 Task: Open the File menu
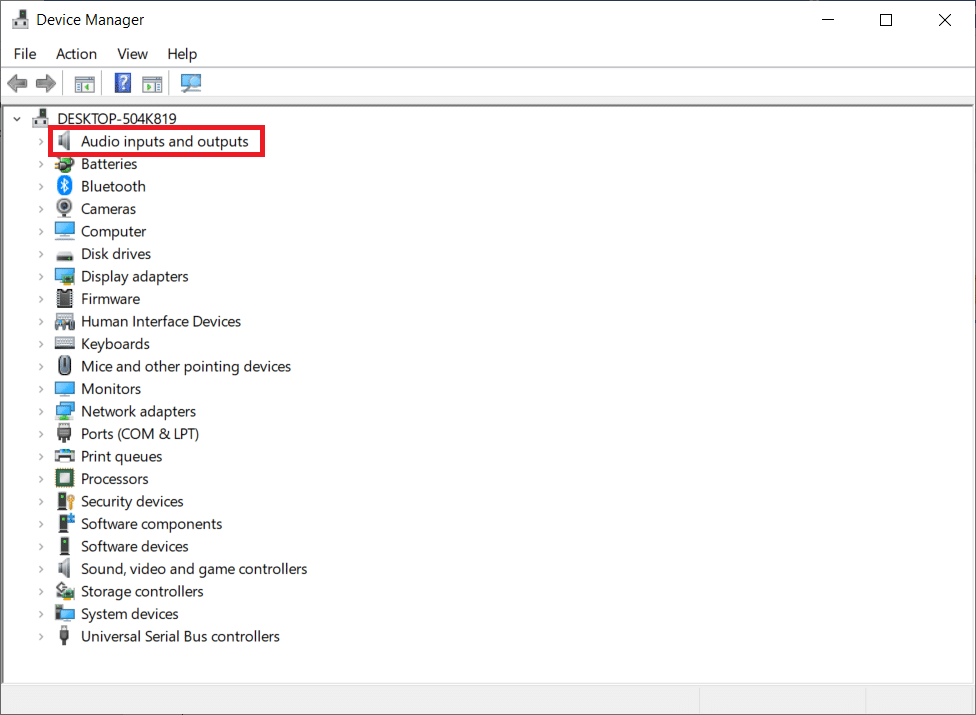25,54
